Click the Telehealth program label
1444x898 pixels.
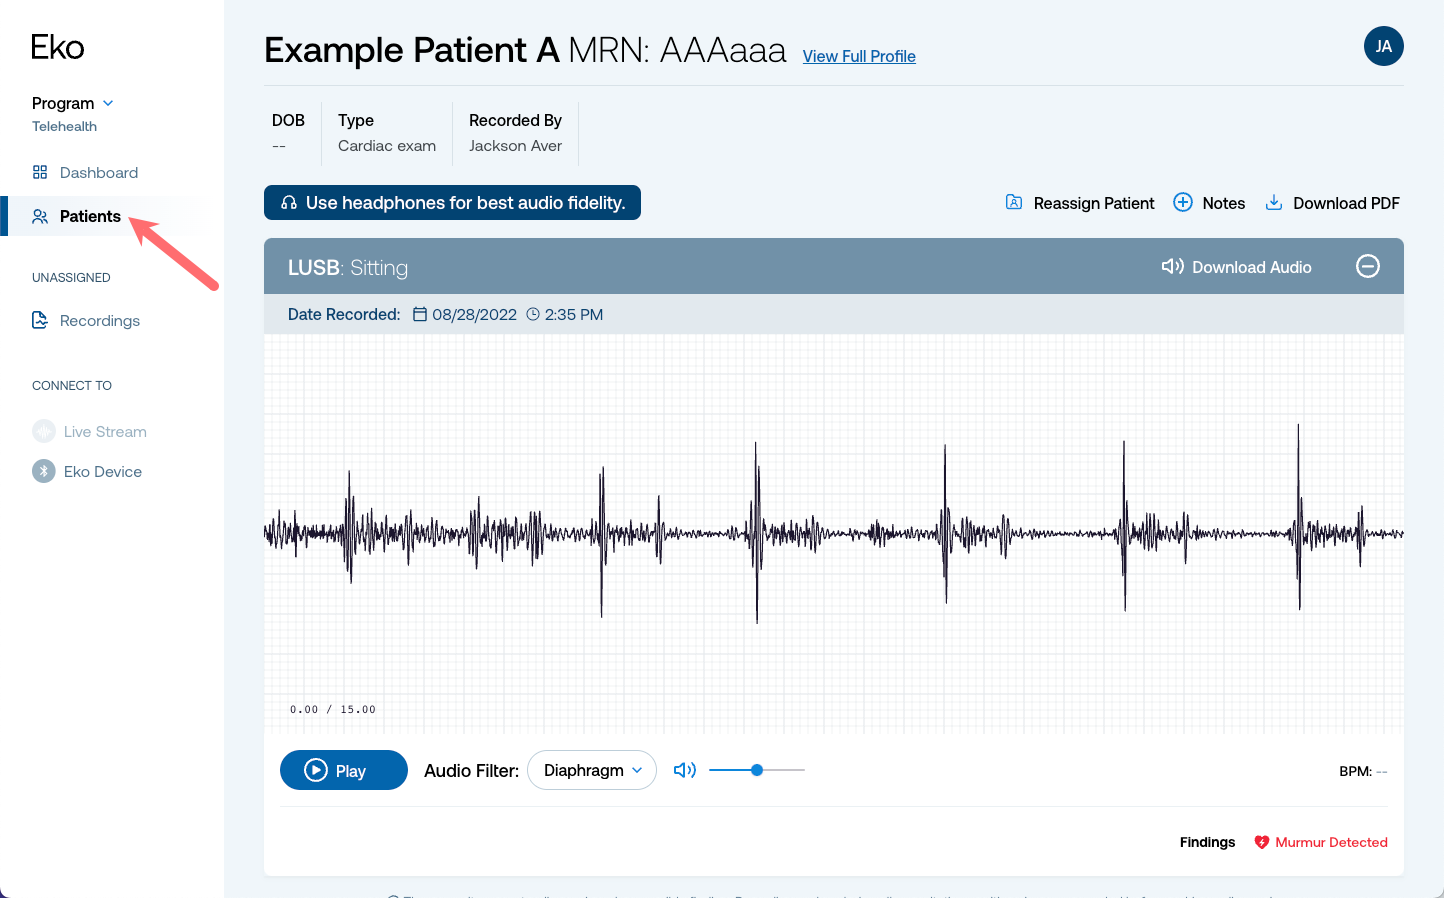click(64, 126)
